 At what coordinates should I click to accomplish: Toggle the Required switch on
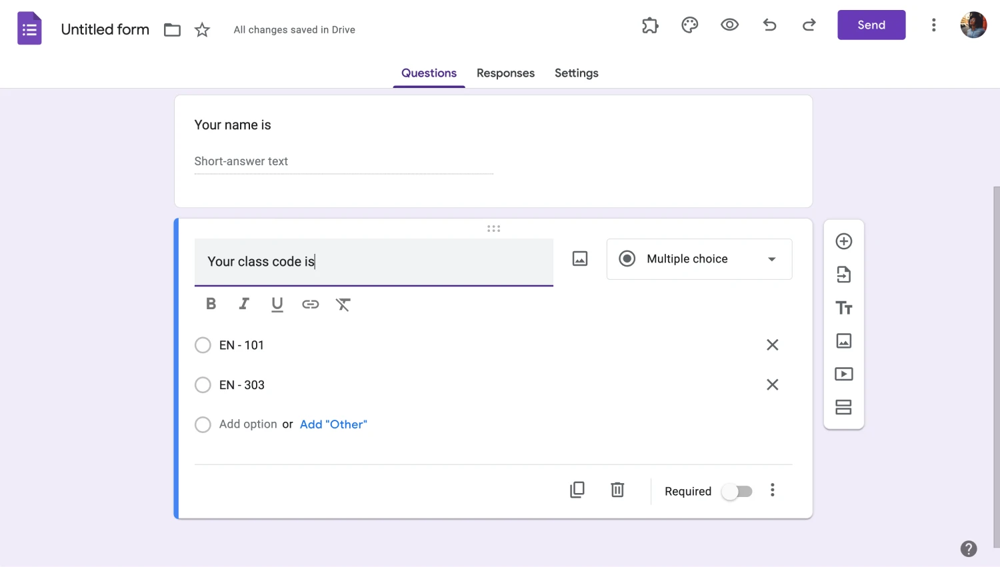pos(737,491)
